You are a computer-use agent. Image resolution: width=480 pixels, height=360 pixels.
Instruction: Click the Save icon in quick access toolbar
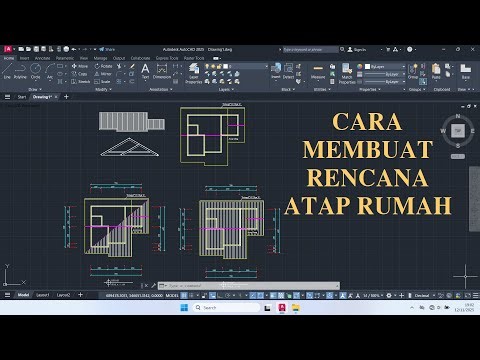[36, 49]
